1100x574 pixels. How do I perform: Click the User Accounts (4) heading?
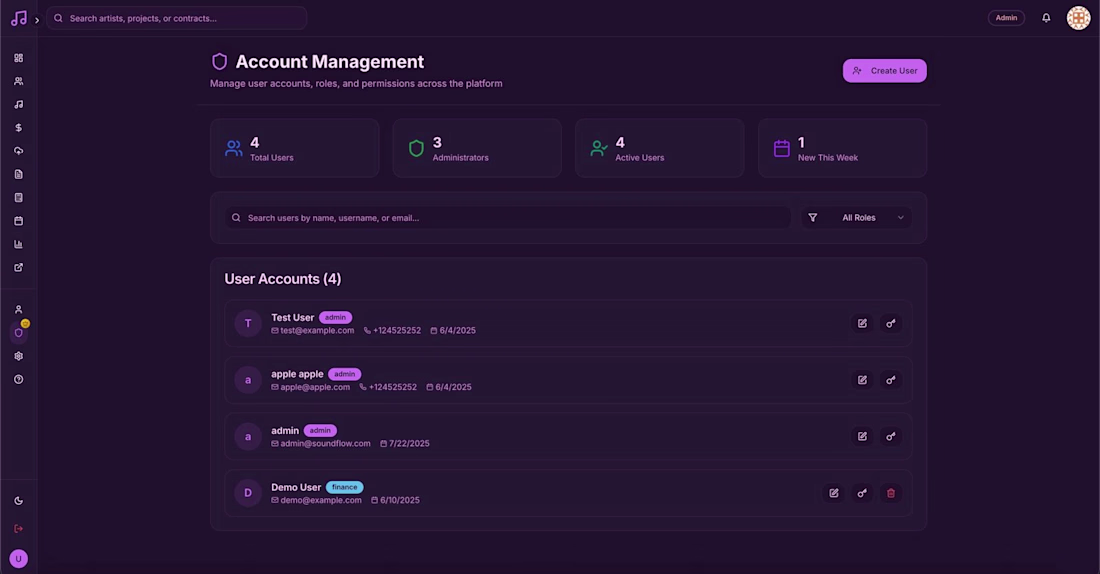(x=283, y=279)
